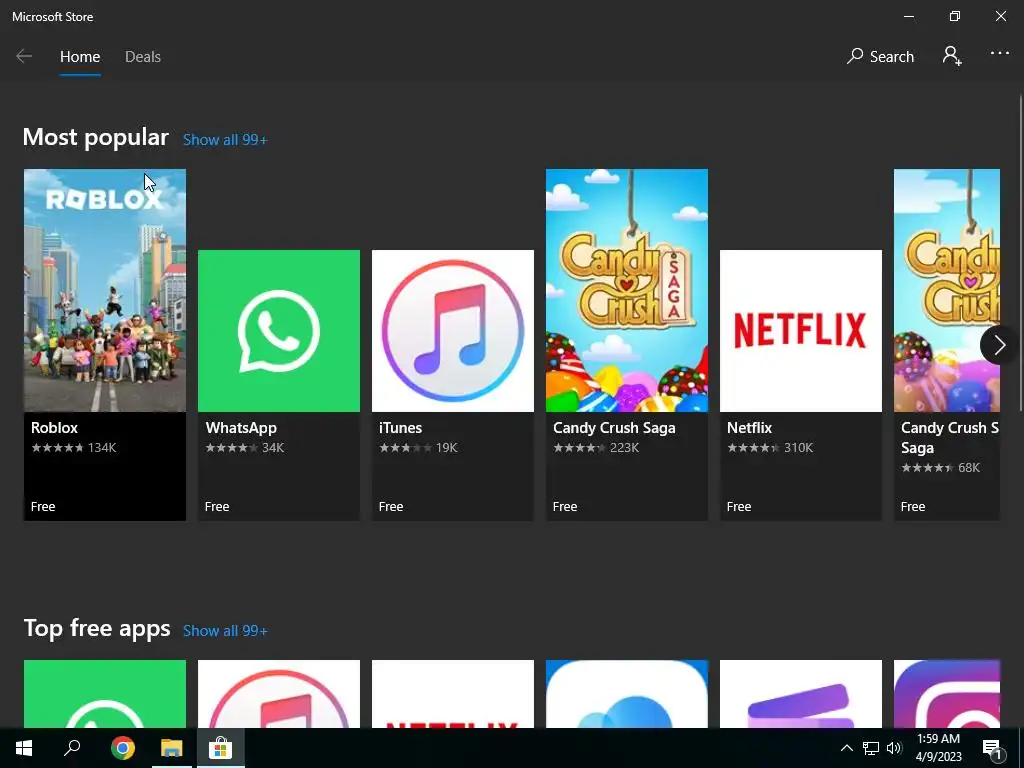Click Free price under iTunes

tap(391, 507)
